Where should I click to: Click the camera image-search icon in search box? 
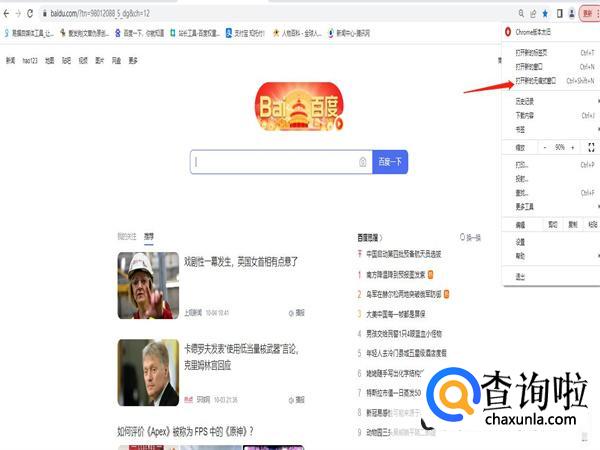[x=363, y=162]
